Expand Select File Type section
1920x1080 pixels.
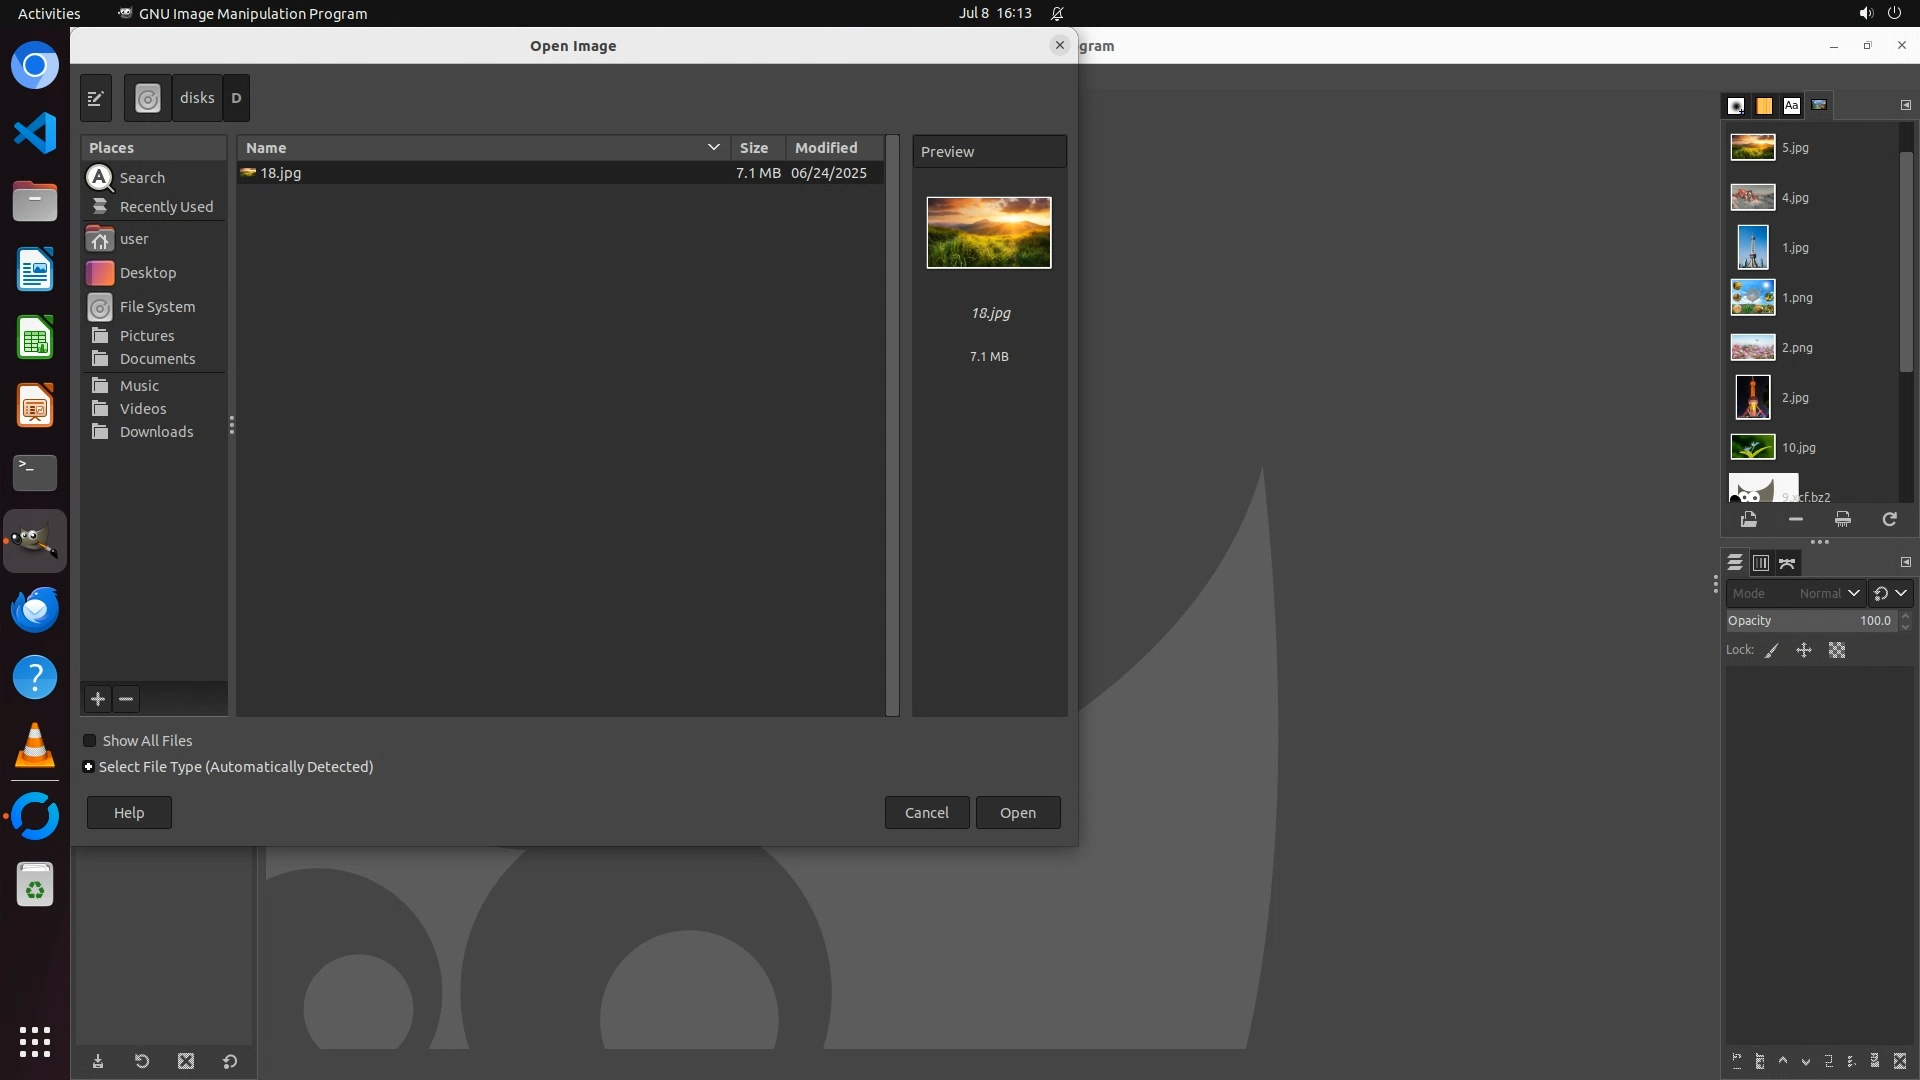[89, 767]
